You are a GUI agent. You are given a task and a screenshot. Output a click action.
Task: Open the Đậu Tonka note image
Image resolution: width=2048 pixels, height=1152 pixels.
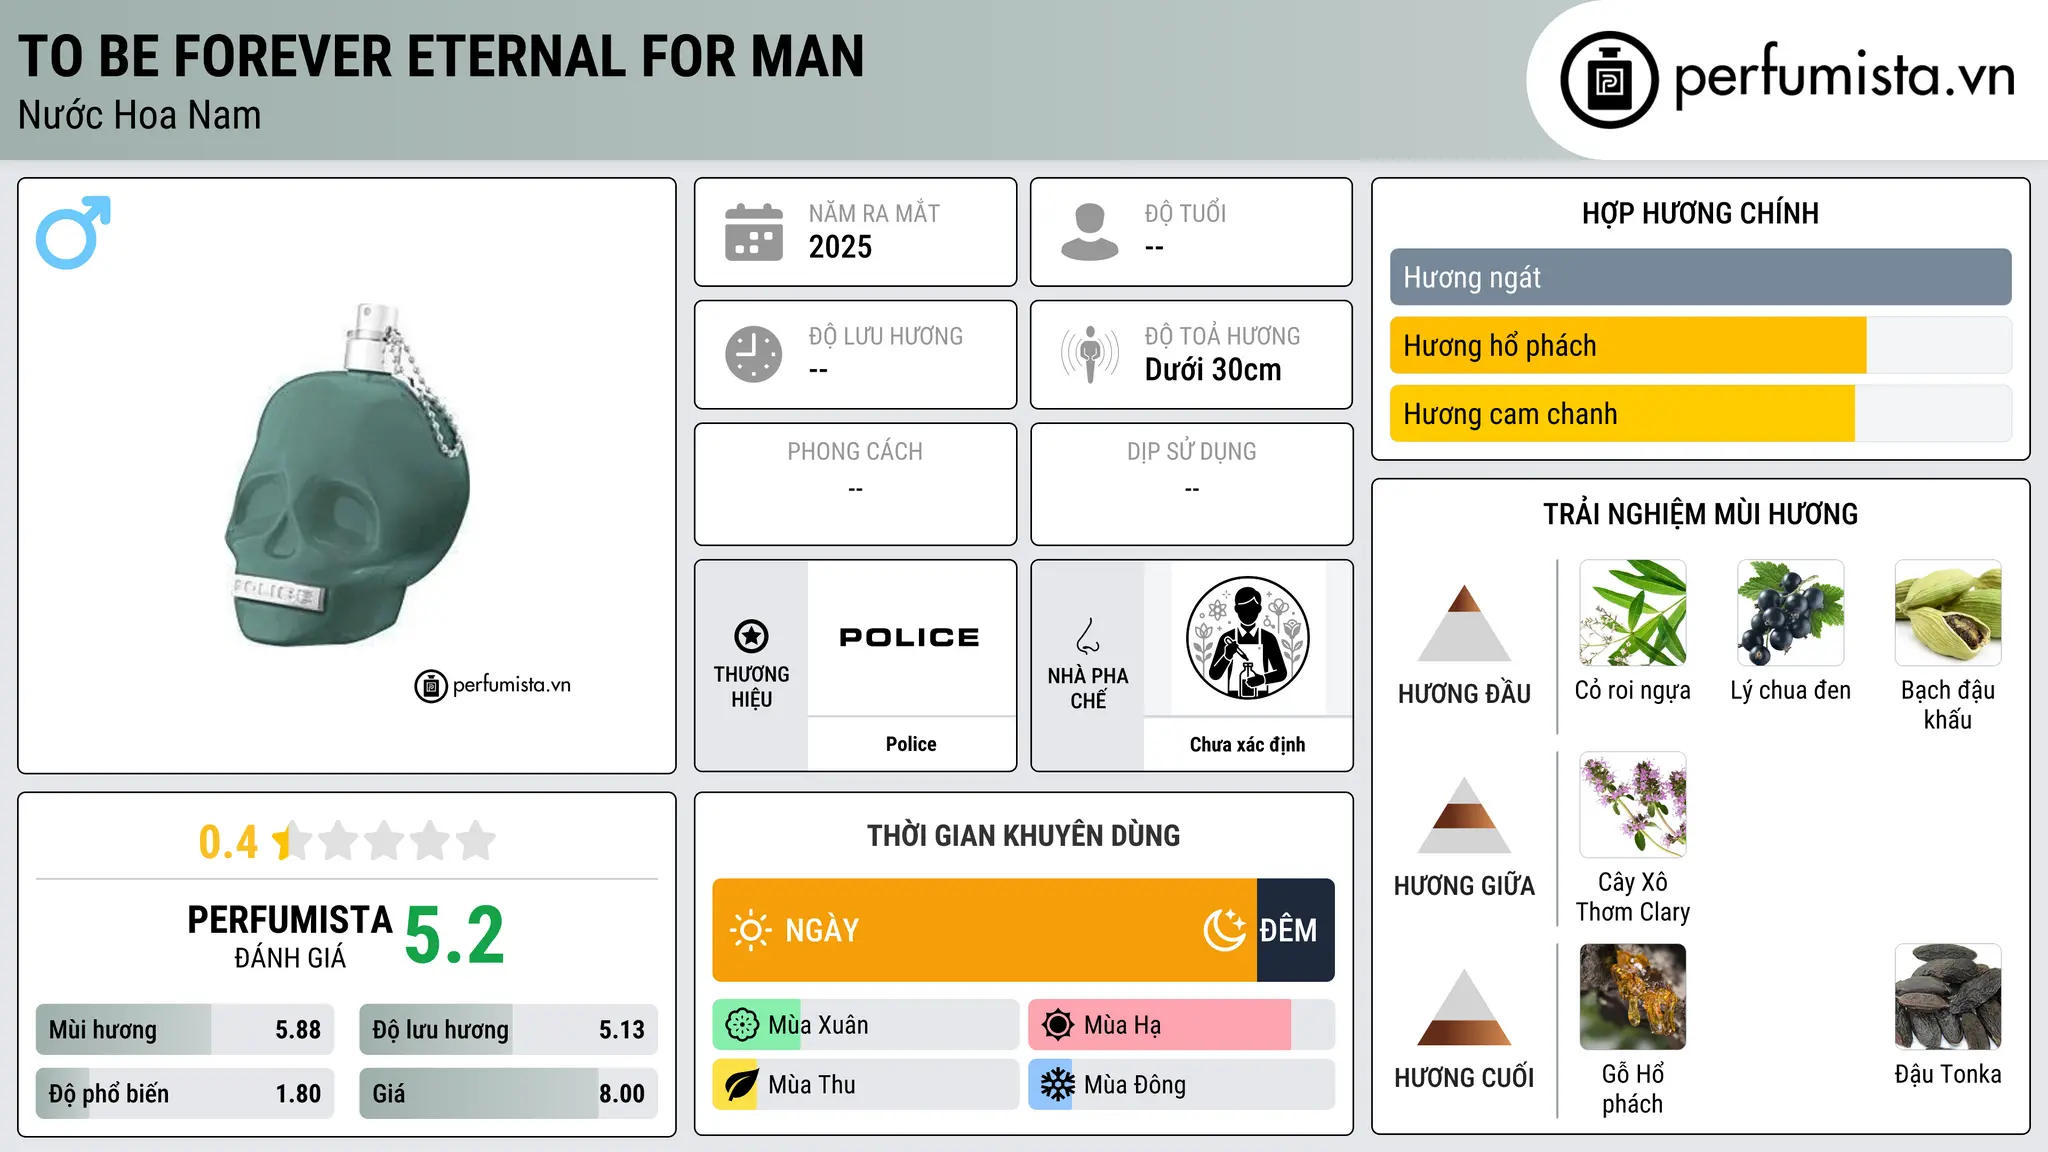click(1948, 997)
